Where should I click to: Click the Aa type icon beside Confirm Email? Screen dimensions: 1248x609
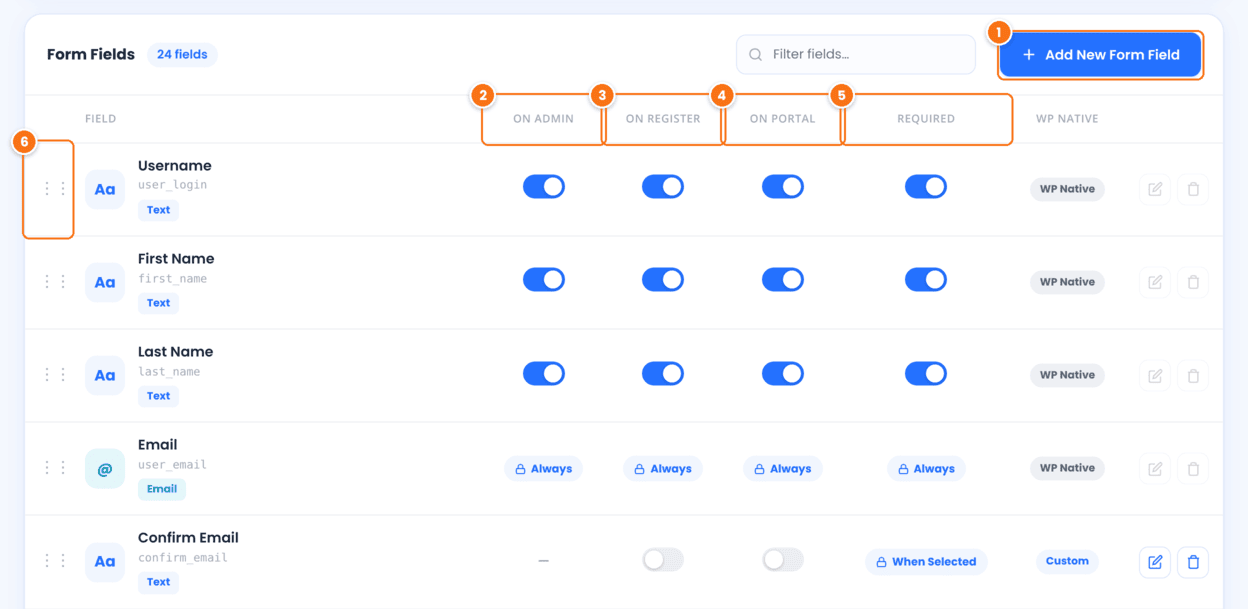(x=105, y=561)
